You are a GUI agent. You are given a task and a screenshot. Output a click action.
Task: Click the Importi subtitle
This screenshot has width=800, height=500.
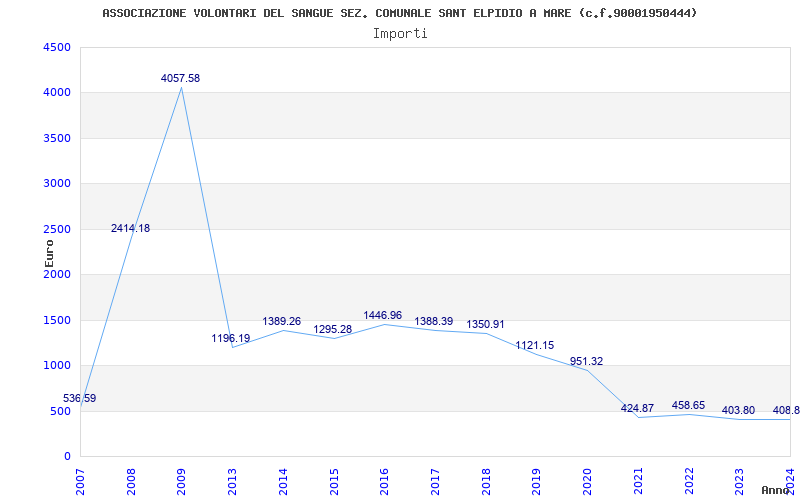coord(400,34)
